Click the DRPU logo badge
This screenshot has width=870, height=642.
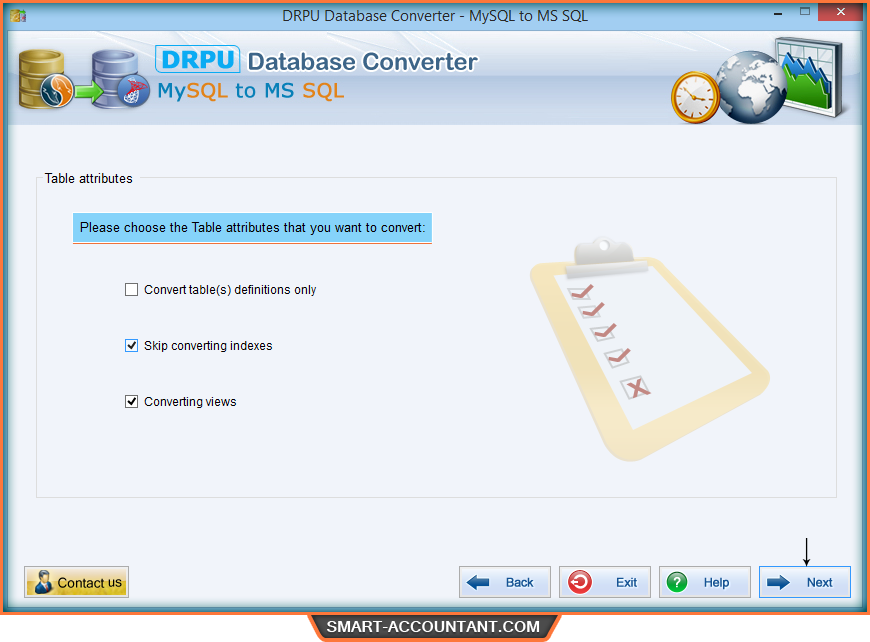(x=198, y=59)
